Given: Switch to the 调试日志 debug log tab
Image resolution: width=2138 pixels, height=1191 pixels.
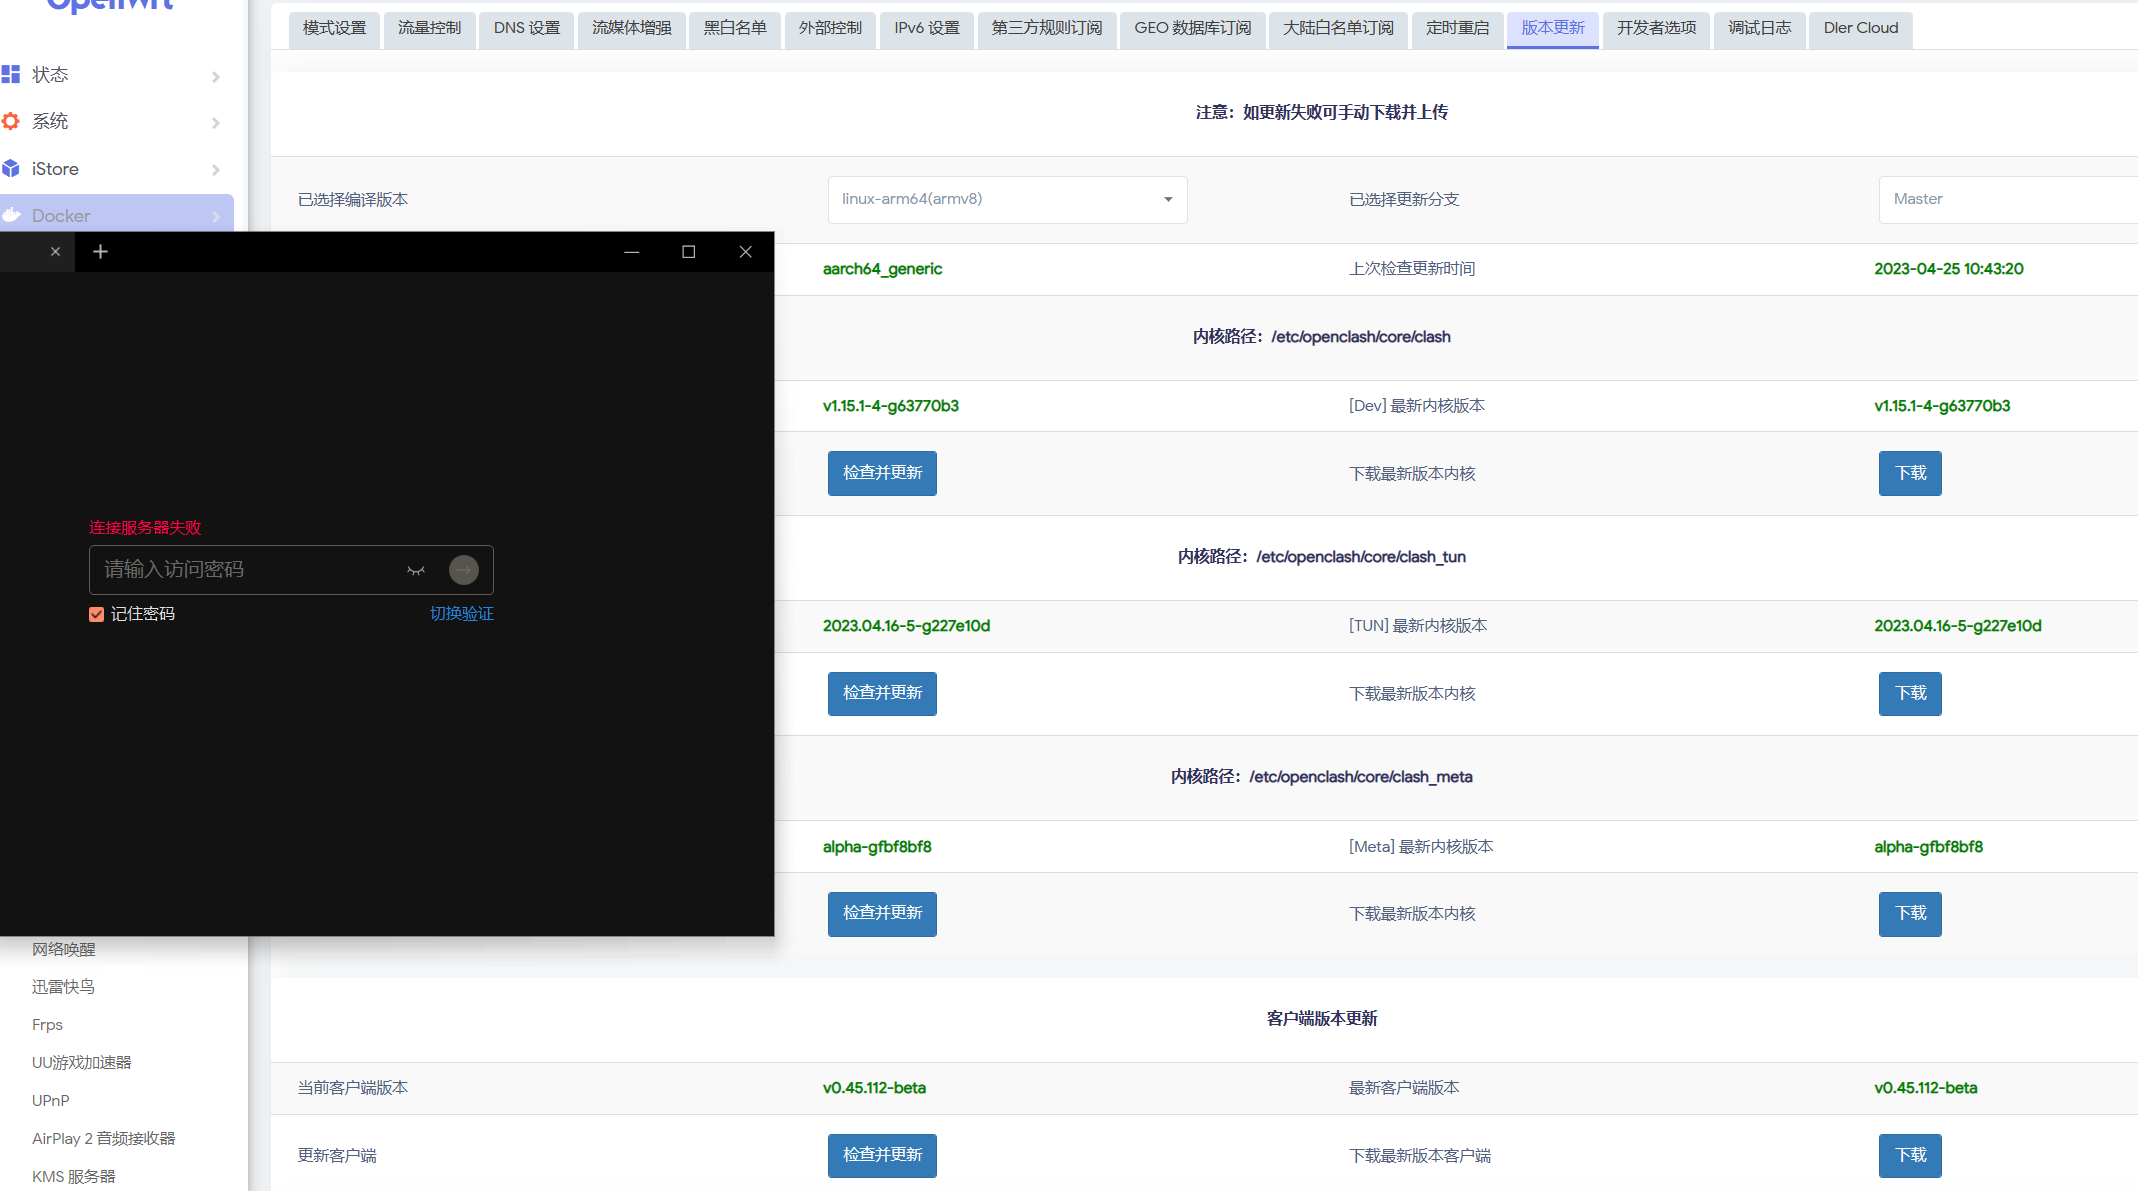Looking at the screenshot, I should [1759, 28].
